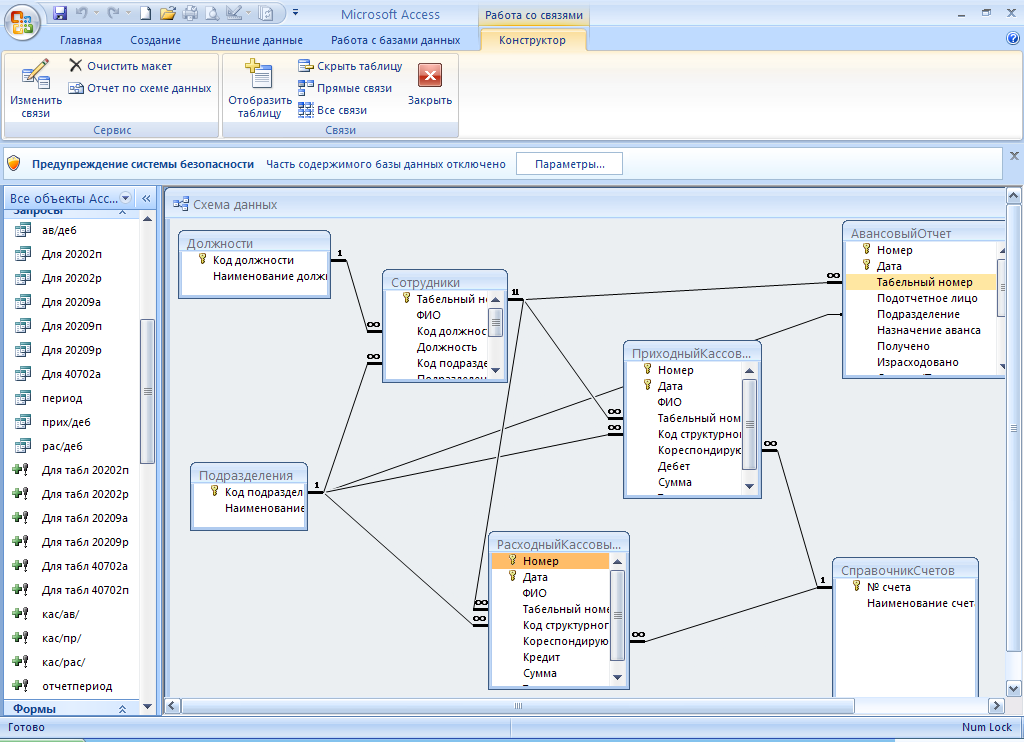Click navigation pane scrollbar thumb
Screen dimensions: 1024x742
(x=148, y=391)
